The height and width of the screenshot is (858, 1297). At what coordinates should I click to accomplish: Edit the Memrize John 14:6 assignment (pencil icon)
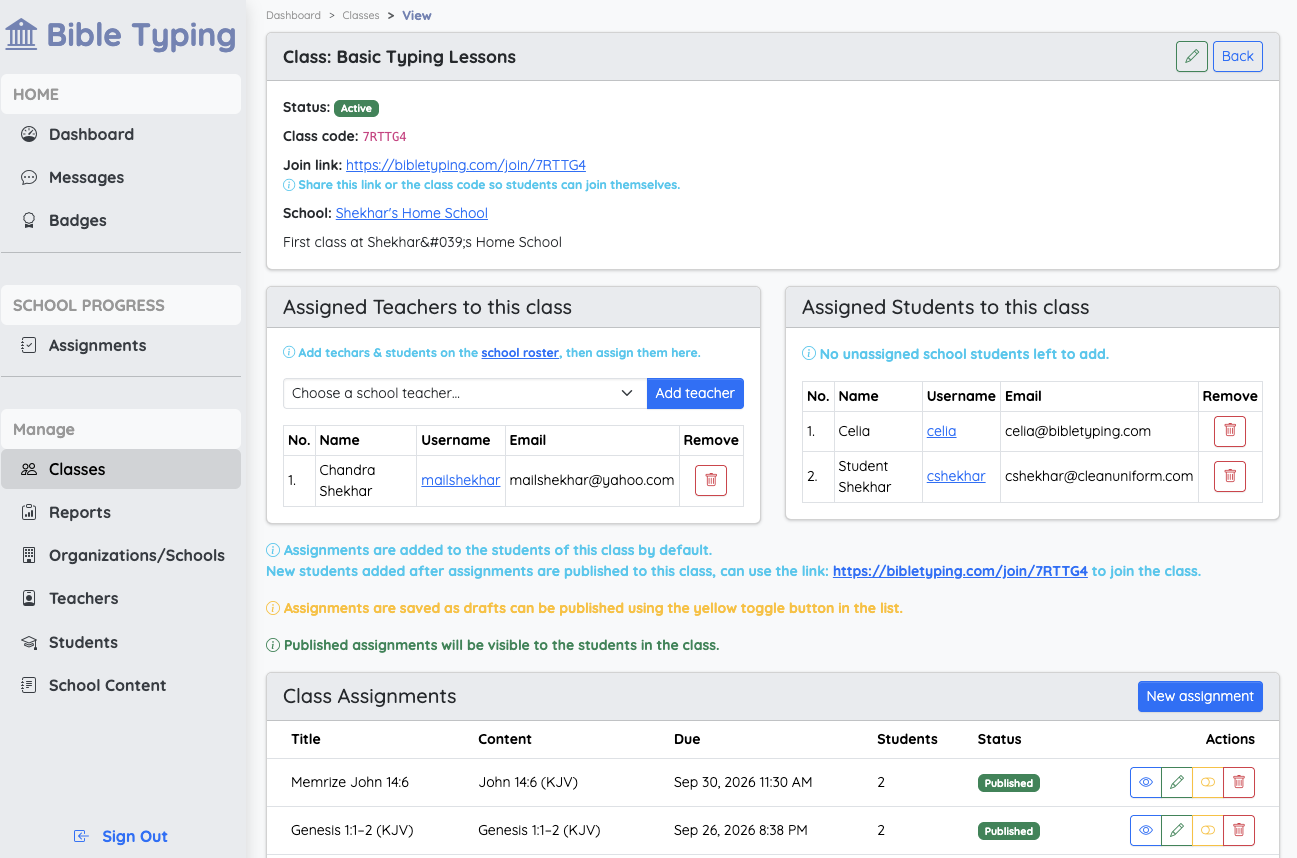[1177, 783]
